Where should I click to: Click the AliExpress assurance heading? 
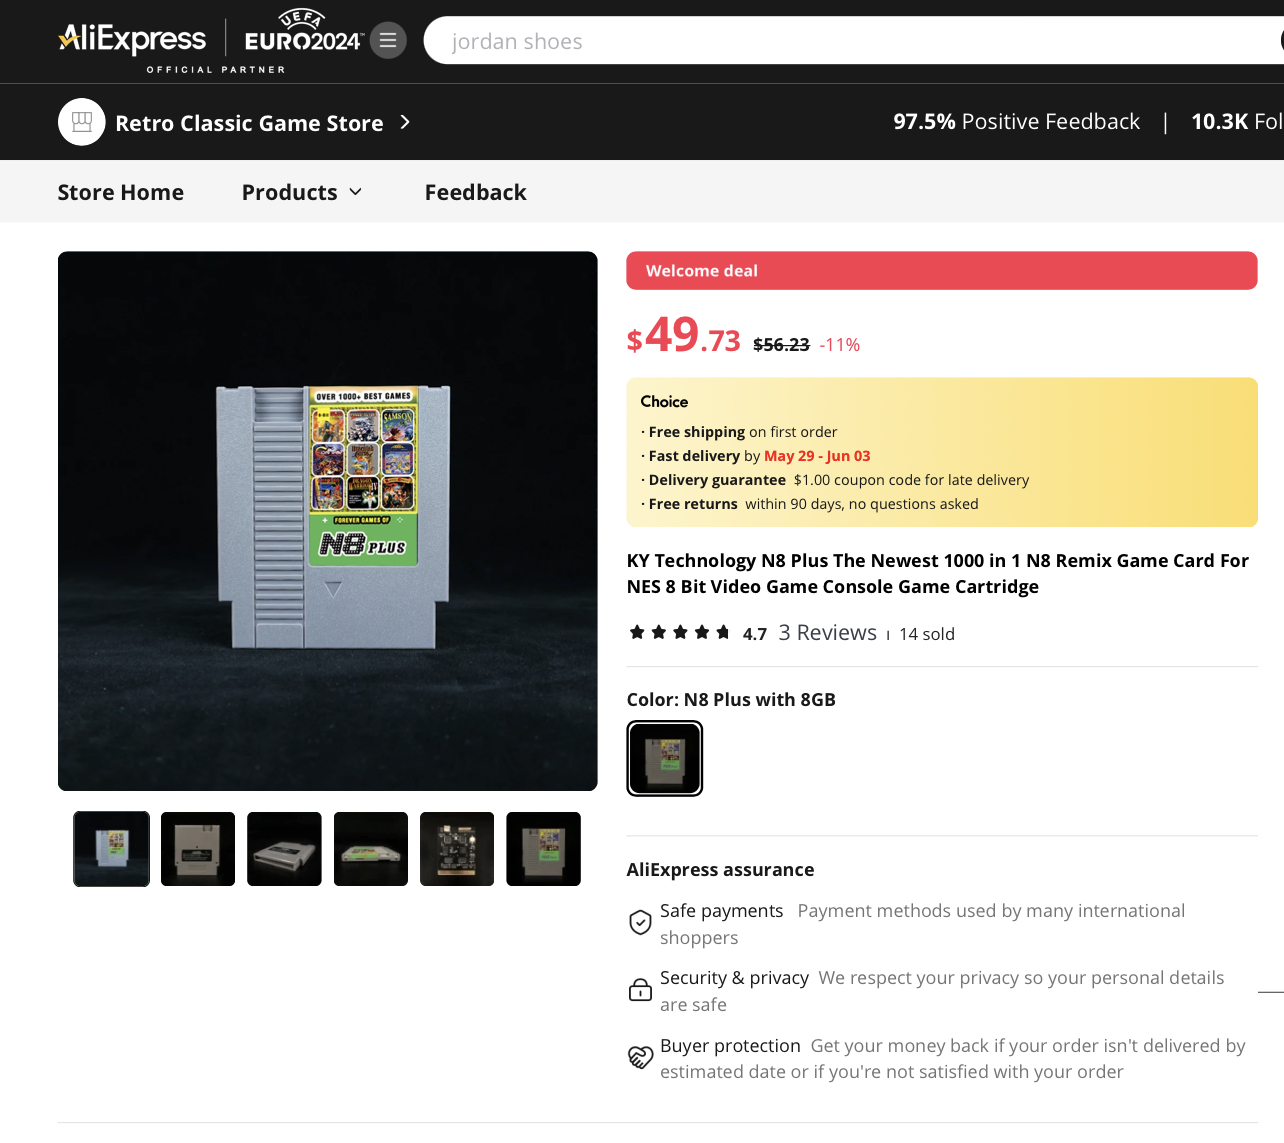(721, 870)
